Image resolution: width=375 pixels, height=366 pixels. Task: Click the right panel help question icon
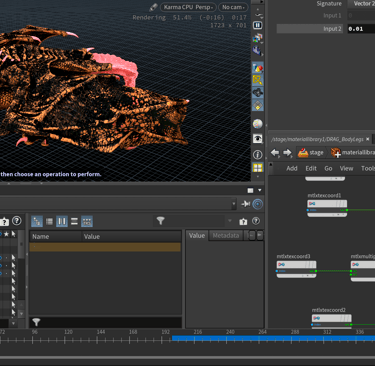256,221
